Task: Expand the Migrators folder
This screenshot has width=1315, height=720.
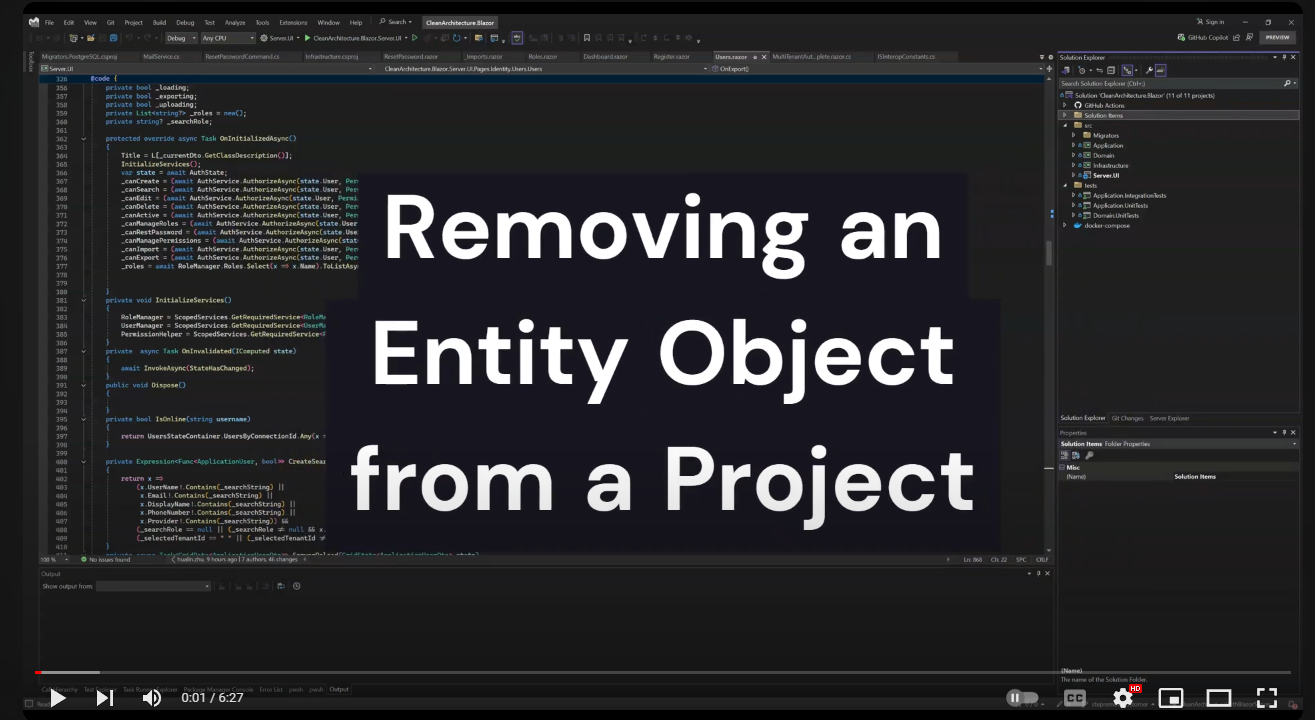Action: (x=1073, y=135)
